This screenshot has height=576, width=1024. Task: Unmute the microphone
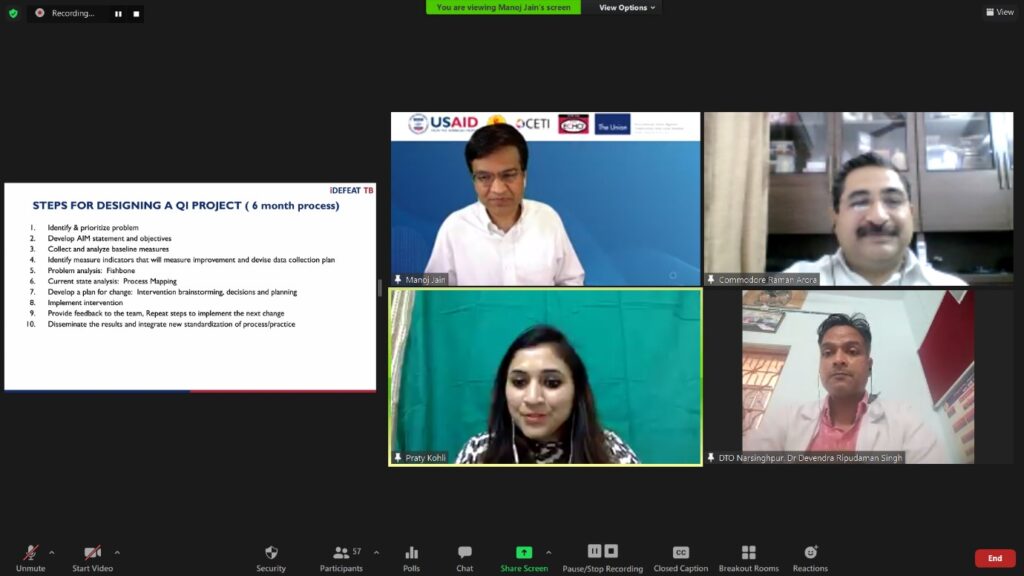click(30, 553)
